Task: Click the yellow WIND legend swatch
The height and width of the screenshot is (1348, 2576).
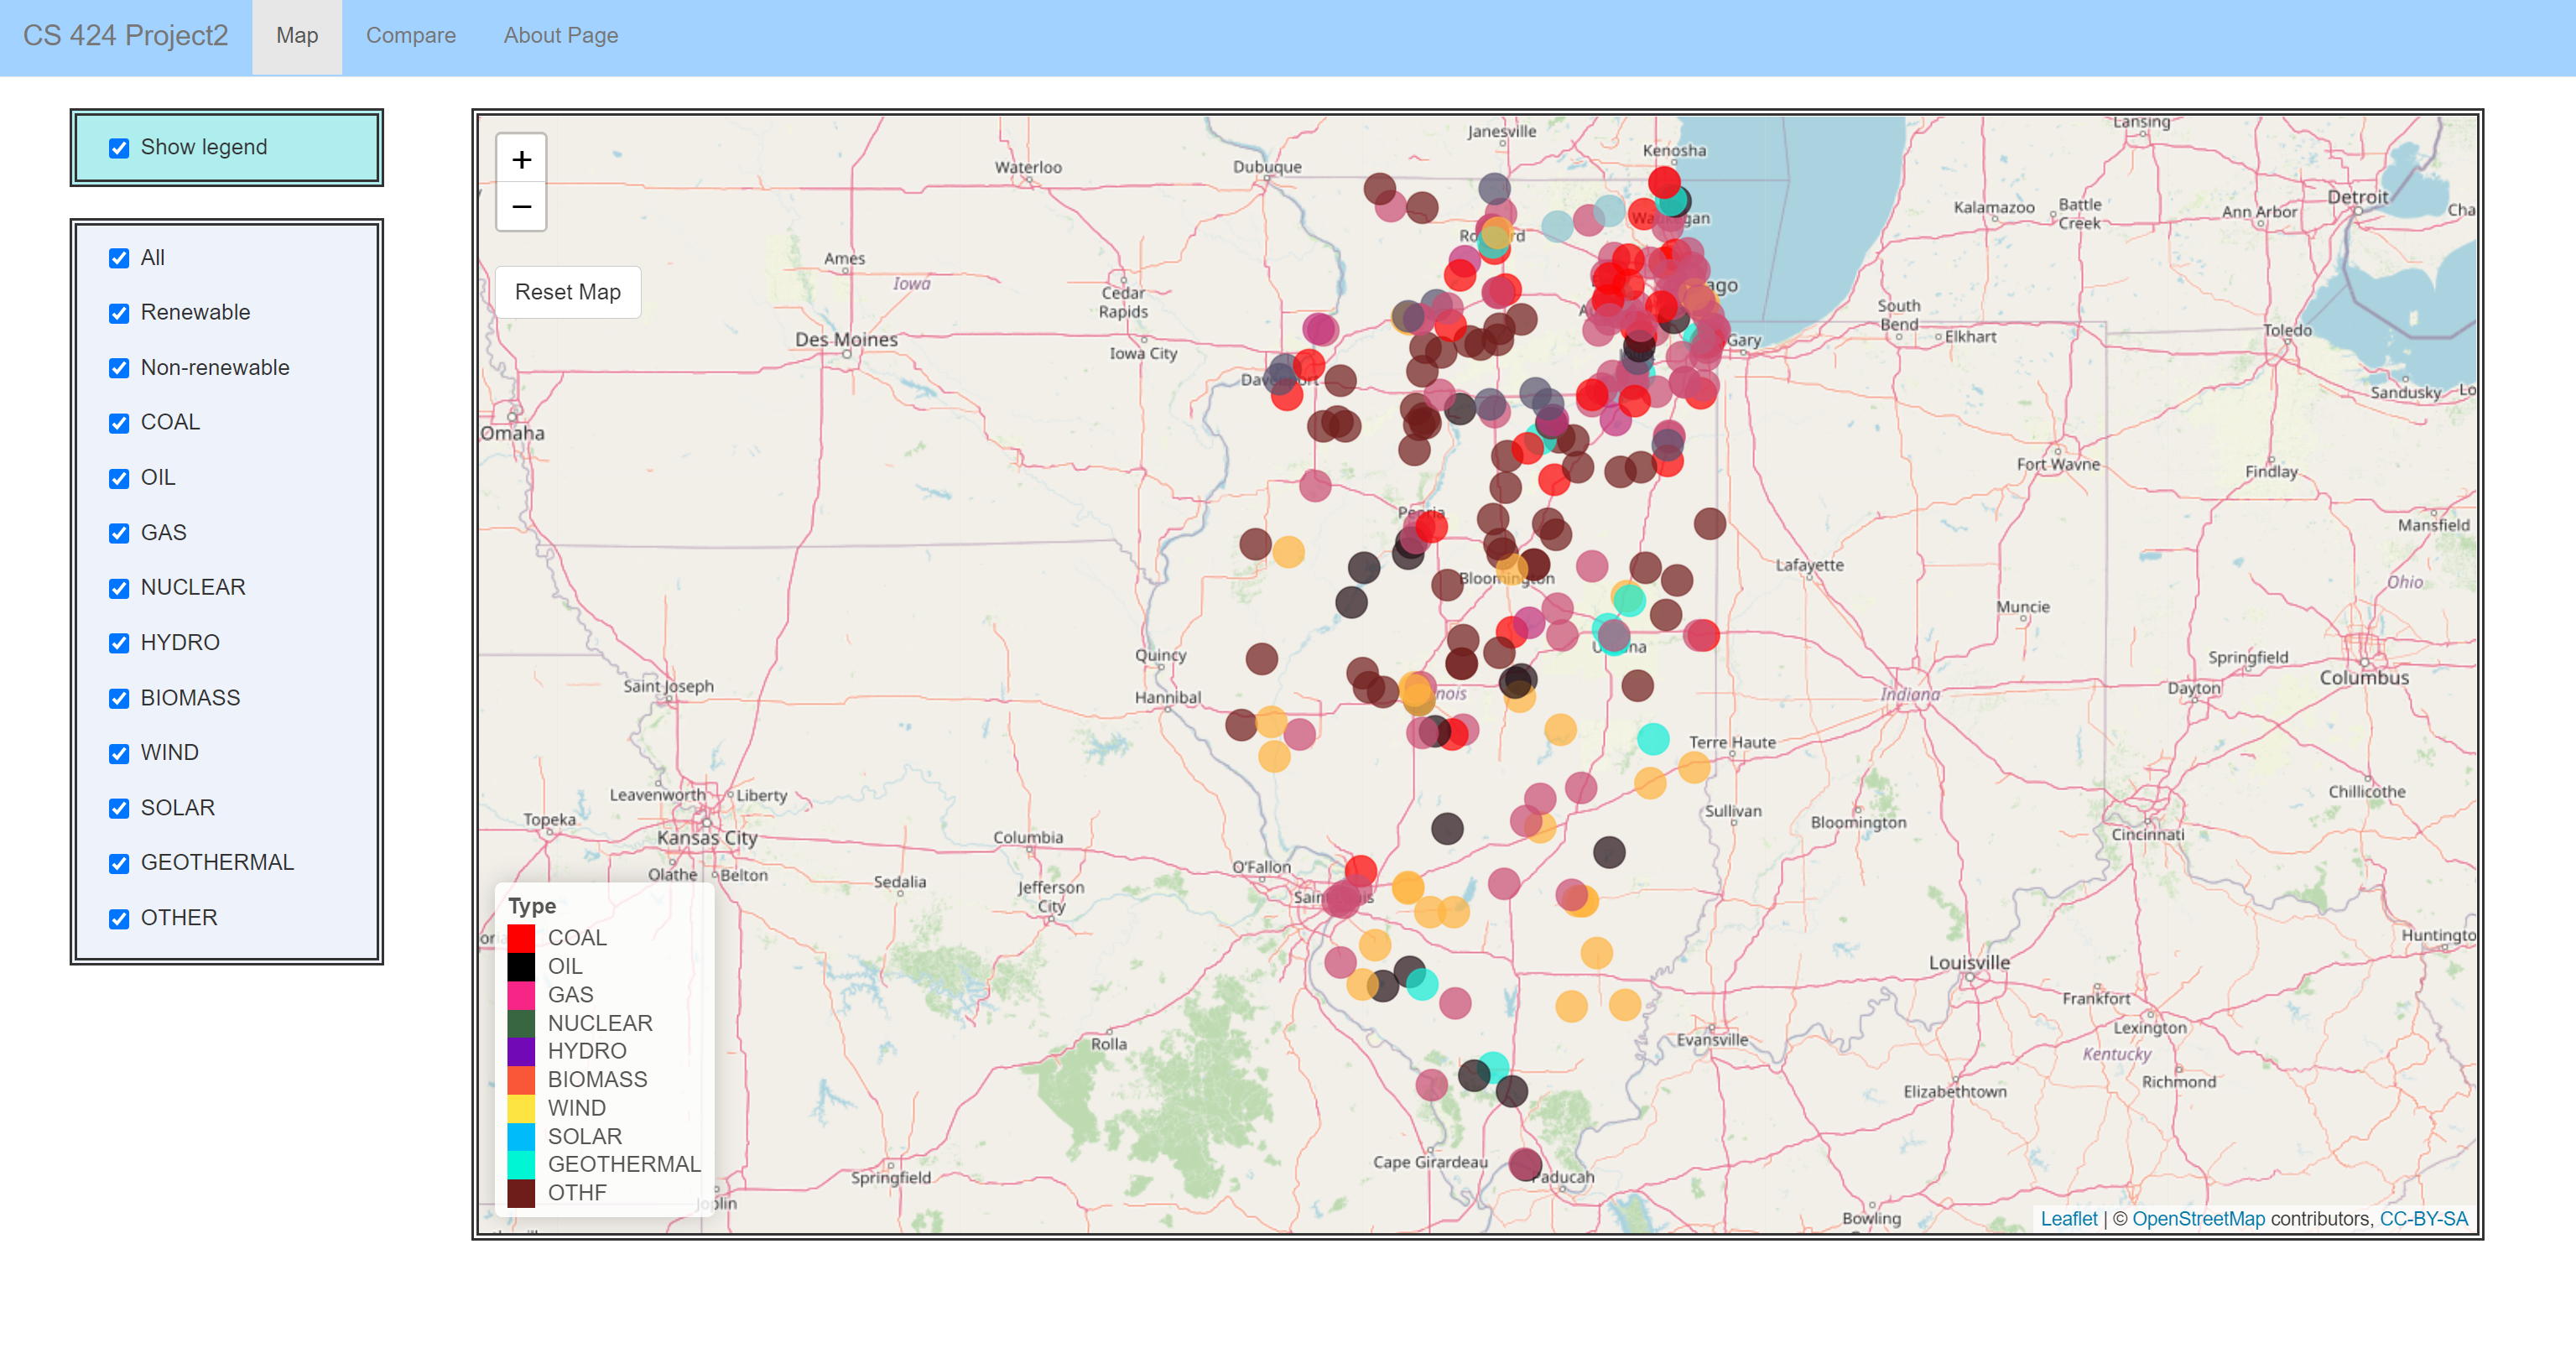Action: tap(521, 1108)
